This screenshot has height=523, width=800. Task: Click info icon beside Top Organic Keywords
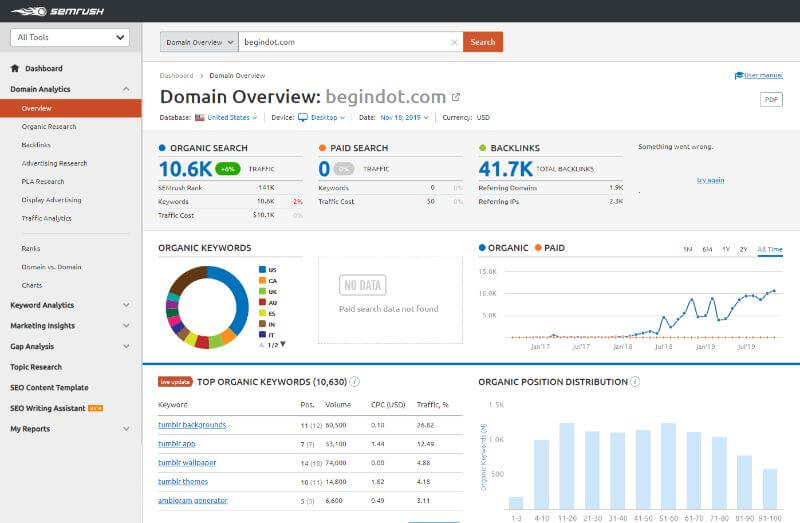click(x=355, y=382)
